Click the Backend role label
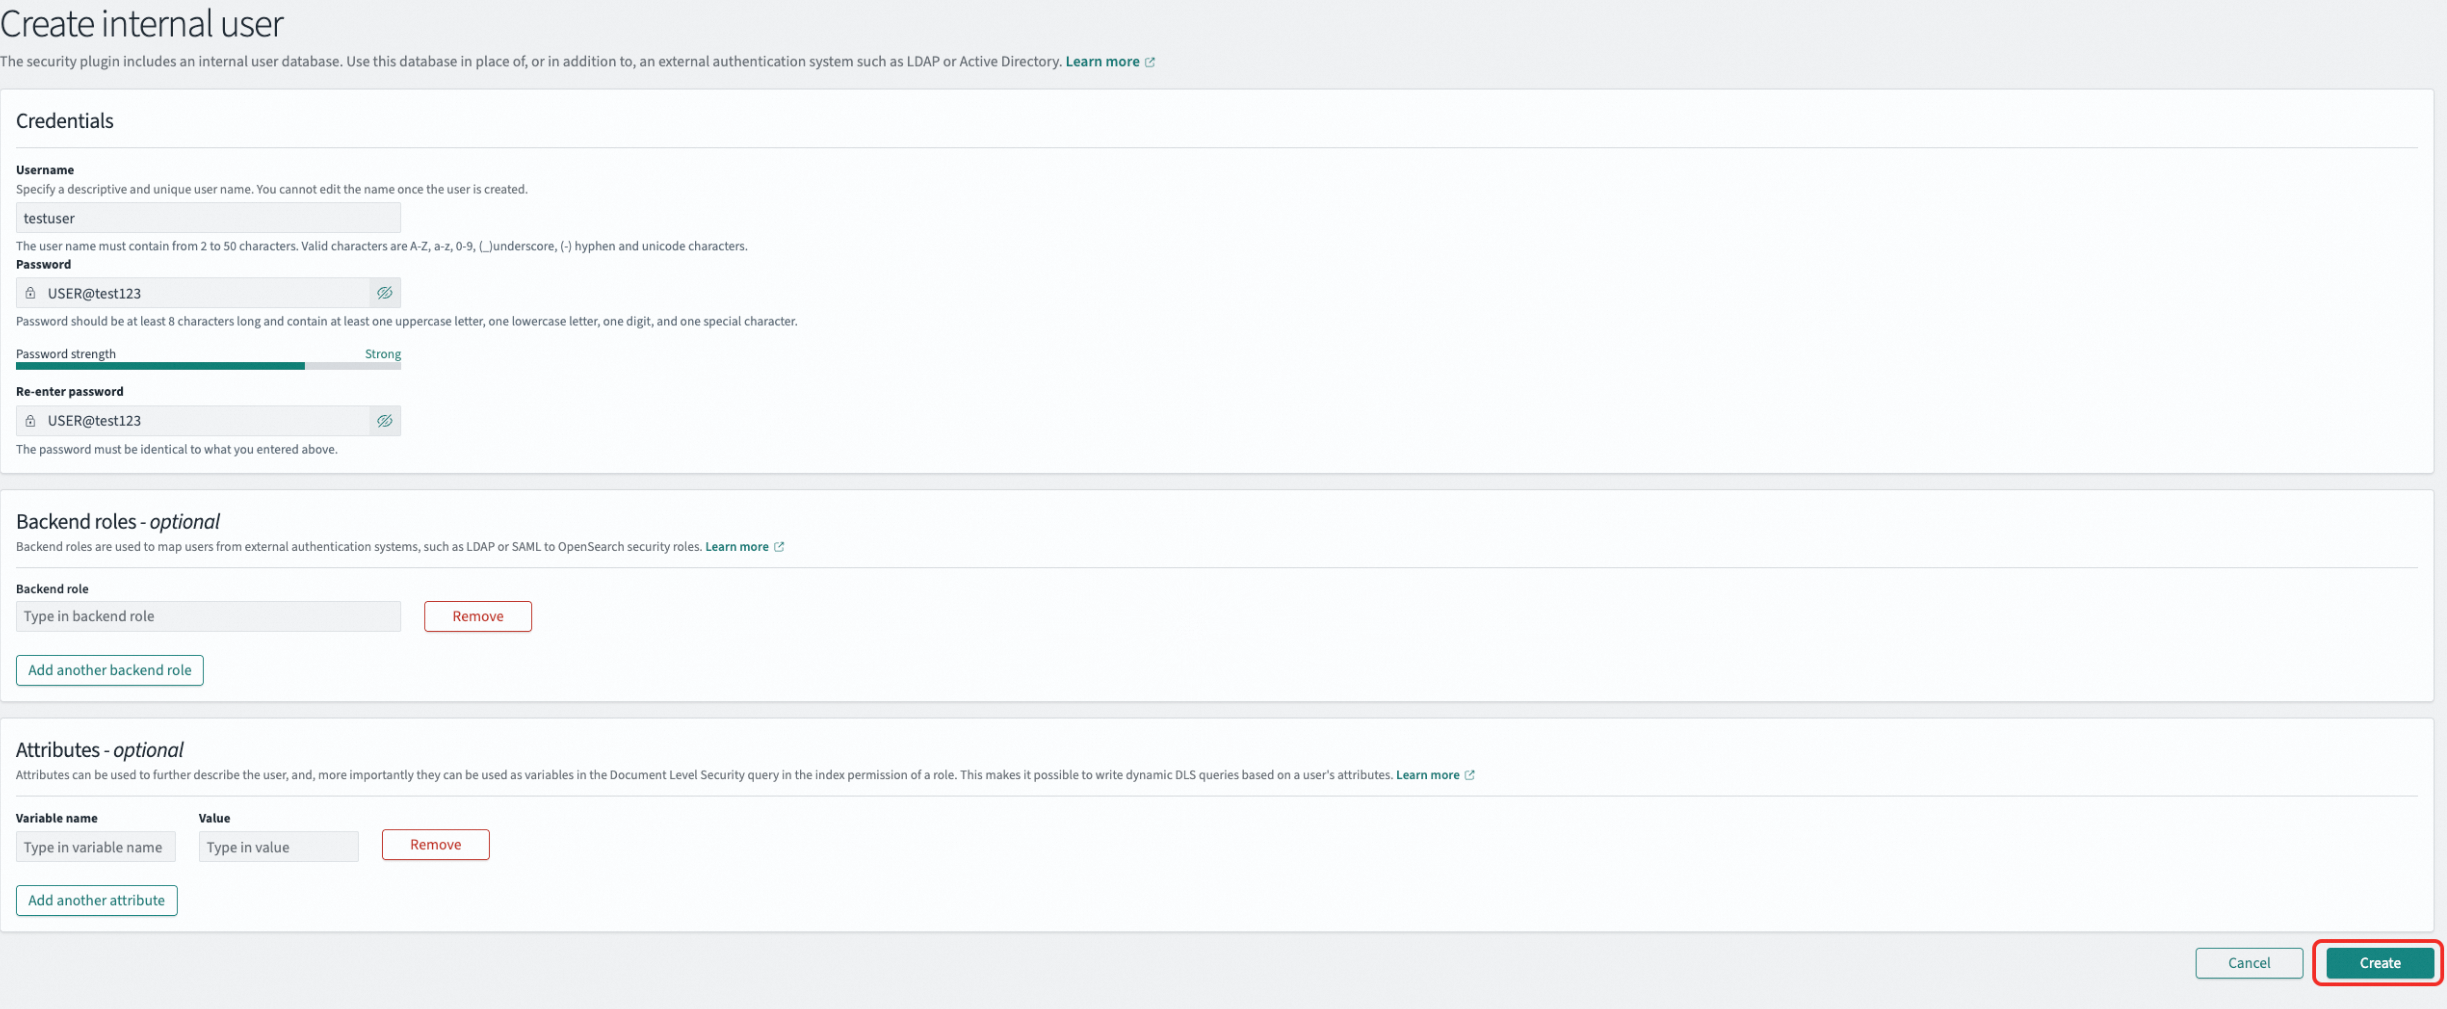The image size is (2447, 1009). tap(52, 589)
